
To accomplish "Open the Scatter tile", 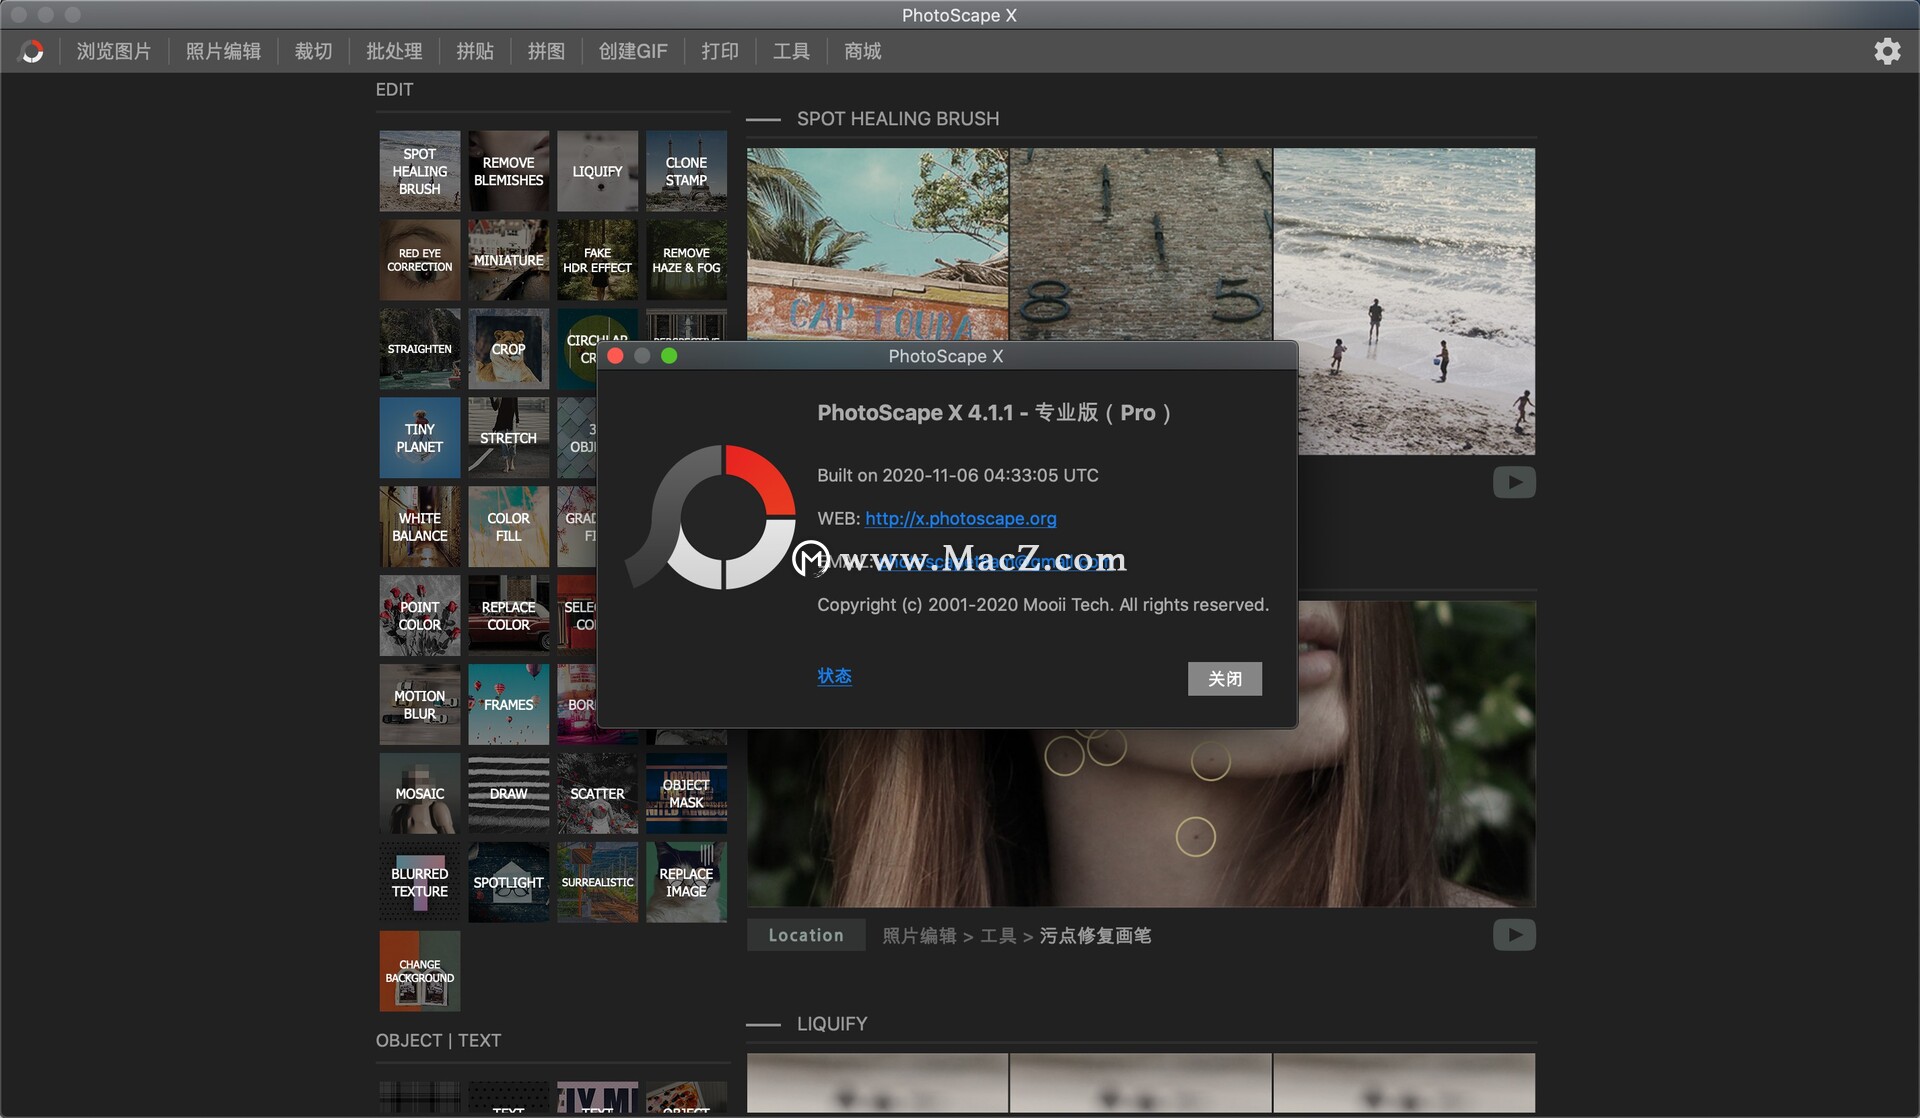I will coord(597,793).
